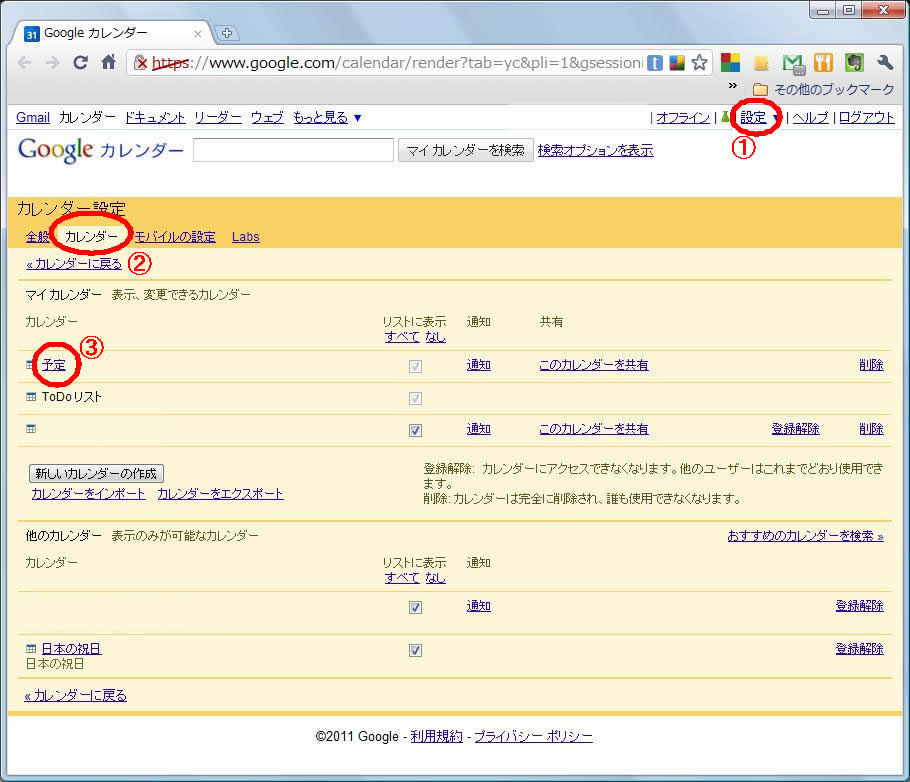The image size is (910, 782).
Task: Open the モバイルの設定 tab
Action: tap(175, 237)
